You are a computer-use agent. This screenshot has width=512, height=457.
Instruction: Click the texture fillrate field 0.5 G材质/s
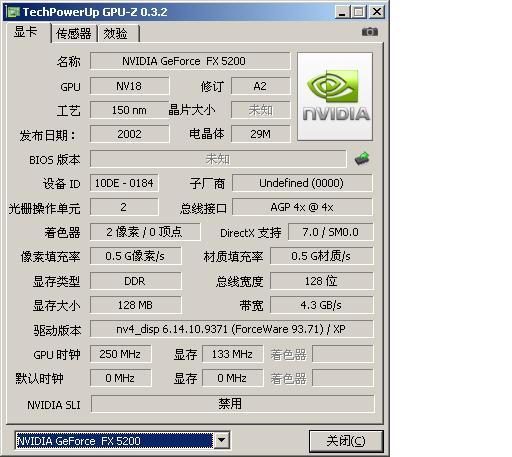[x=321, y=256]
